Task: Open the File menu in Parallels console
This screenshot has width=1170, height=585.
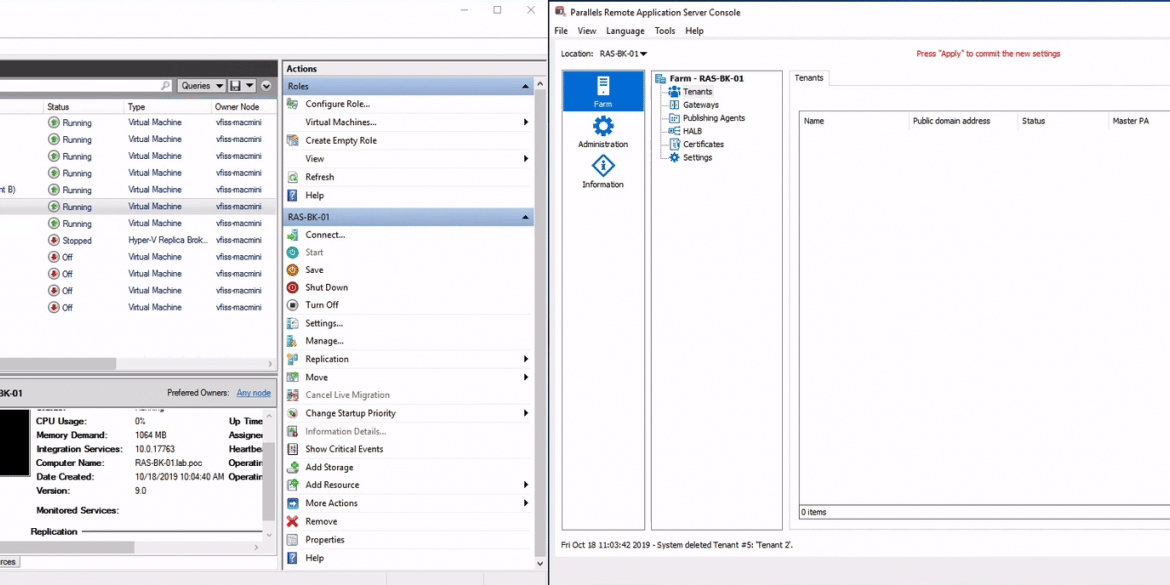Action: (x=561, y=31)
